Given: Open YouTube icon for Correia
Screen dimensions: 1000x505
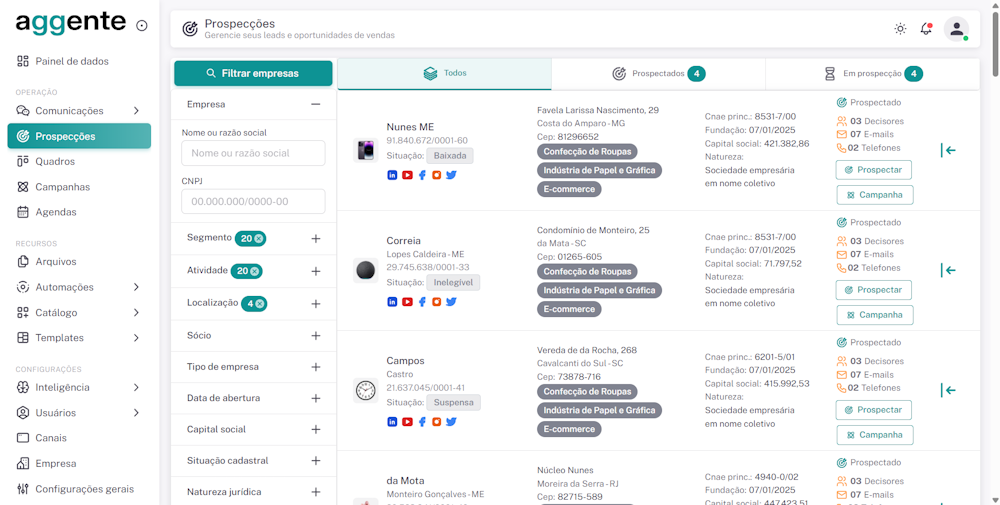Looking at the screenshot, I should pyautogui.click(x=407, y=302).
